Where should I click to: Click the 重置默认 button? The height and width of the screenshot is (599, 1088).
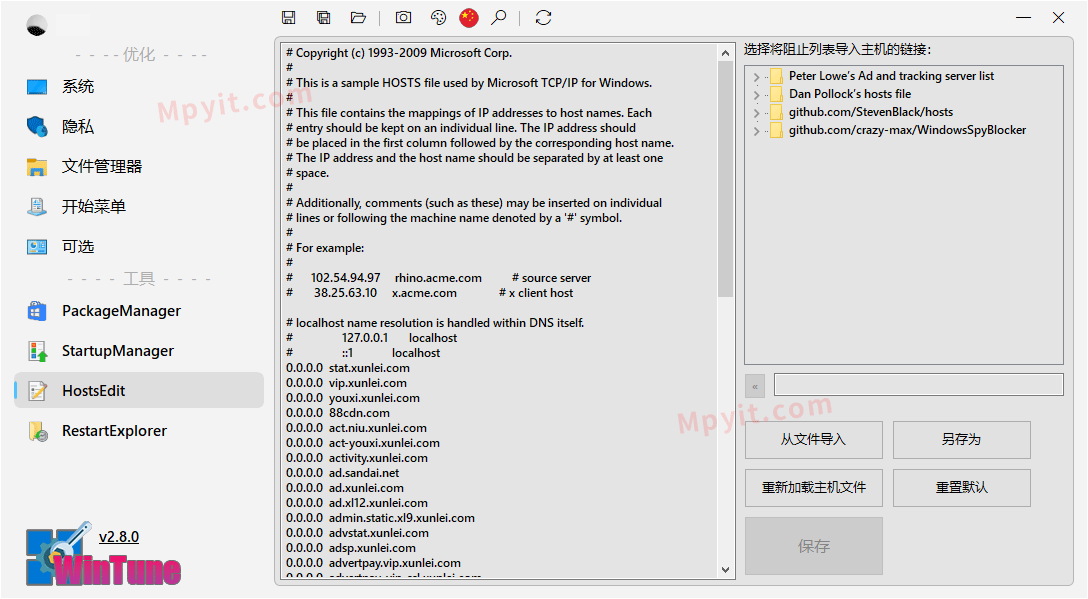[x=962, y=487]
